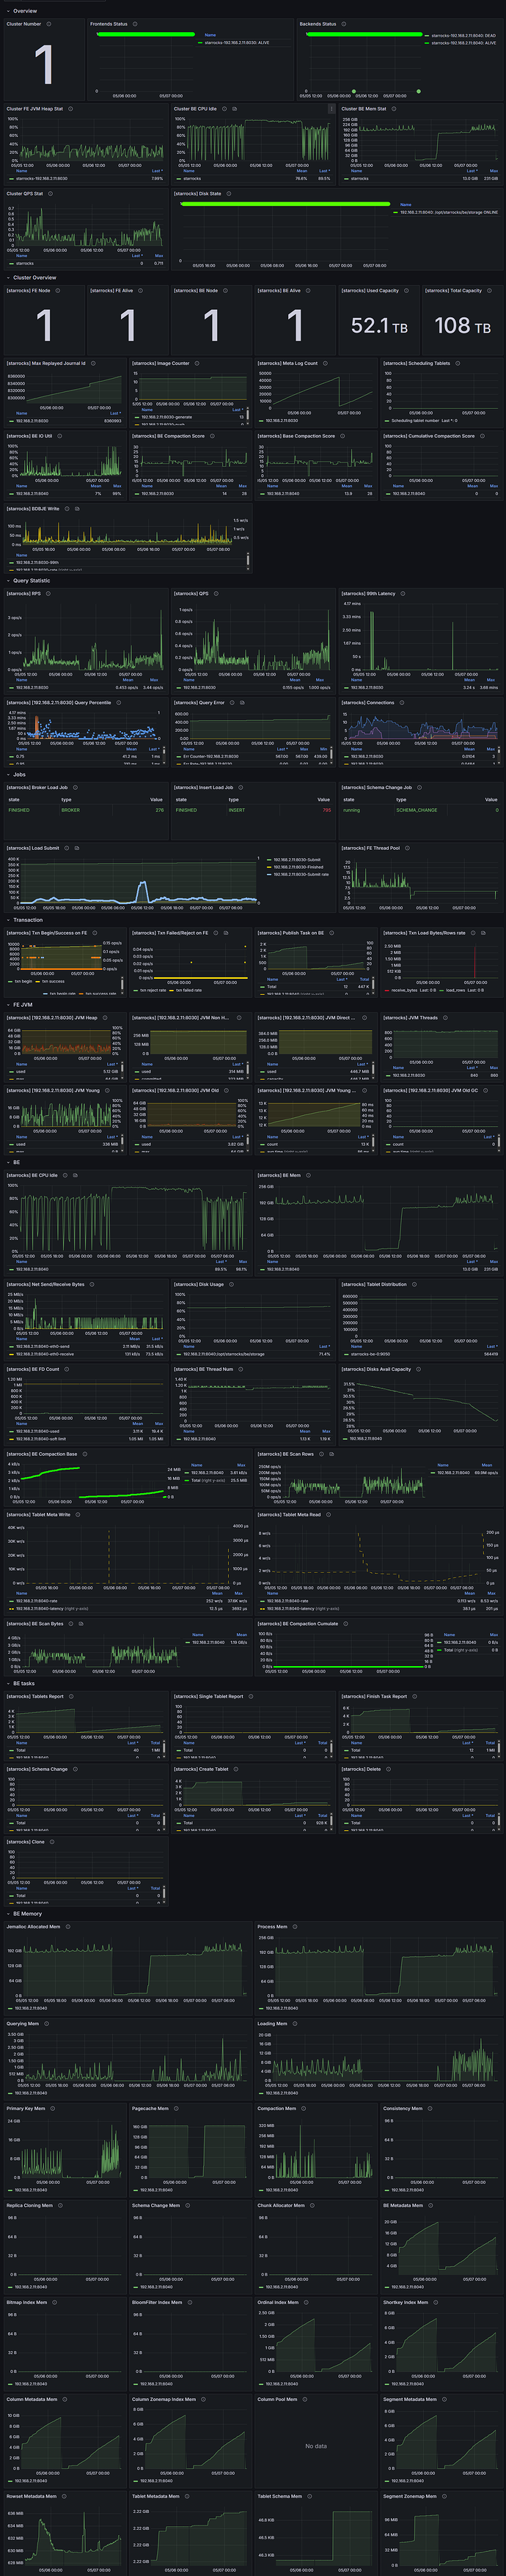Viewport: 506px width, 2576px height.
Task: Sort Broker Load Job table by state column
Action: (14, 799)
